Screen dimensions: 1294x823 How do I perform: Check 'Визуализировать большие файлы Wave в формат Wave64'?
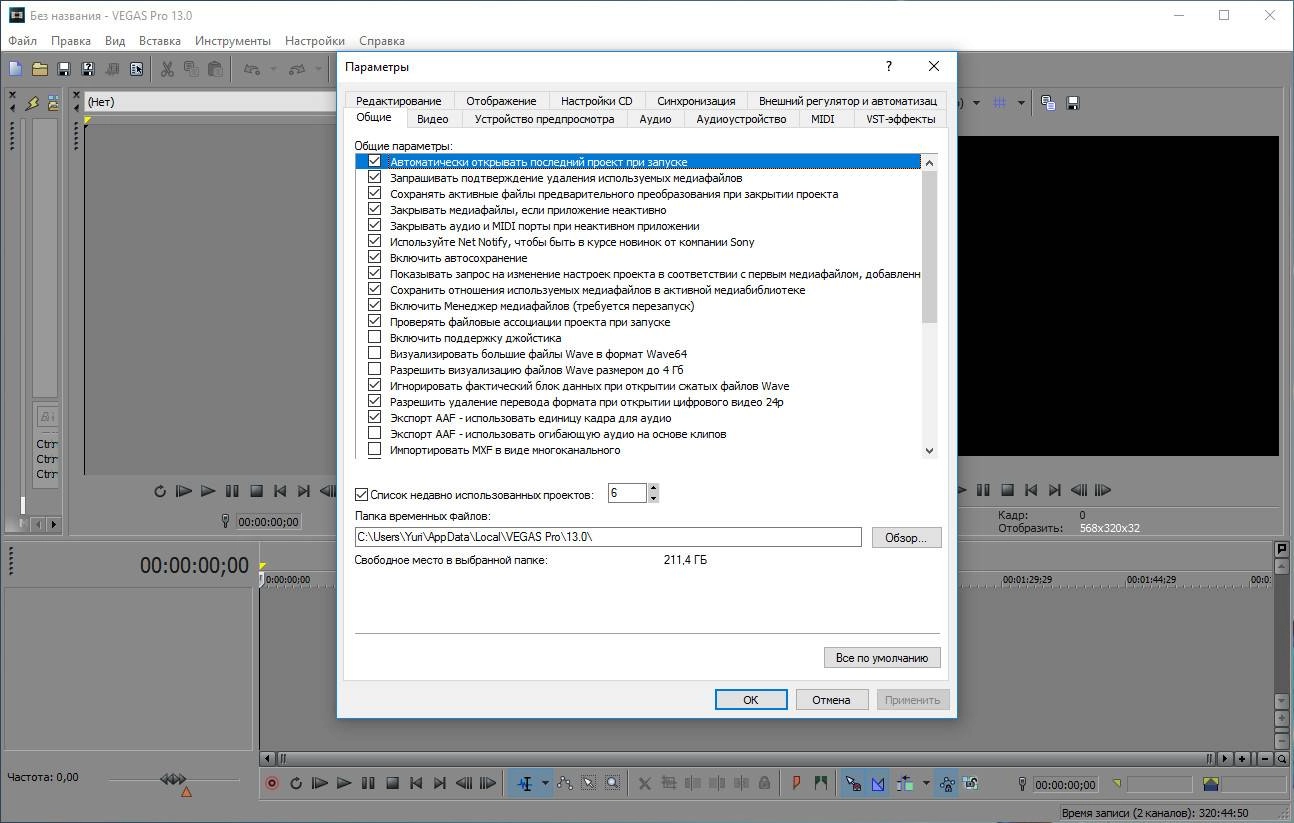(375, 353)
